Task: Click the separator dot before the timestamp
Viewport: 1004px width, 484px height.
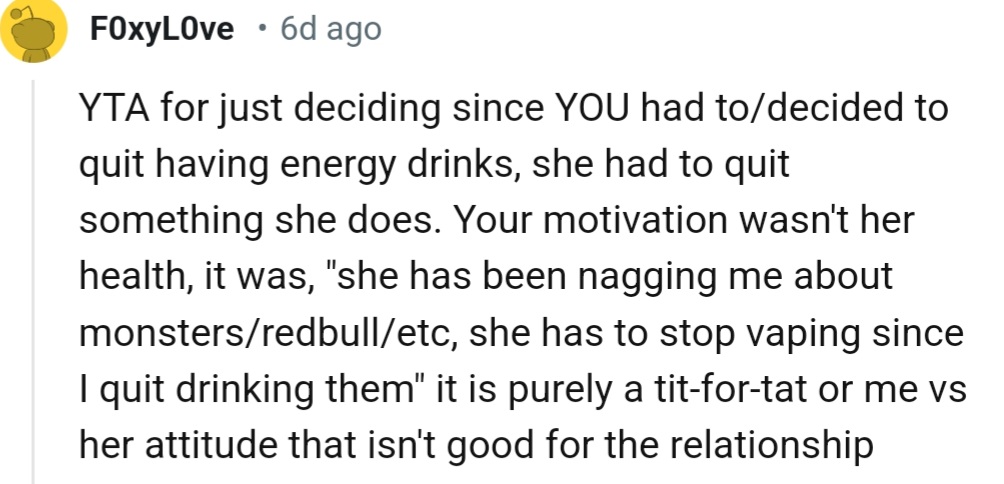Action: (259, 30)
